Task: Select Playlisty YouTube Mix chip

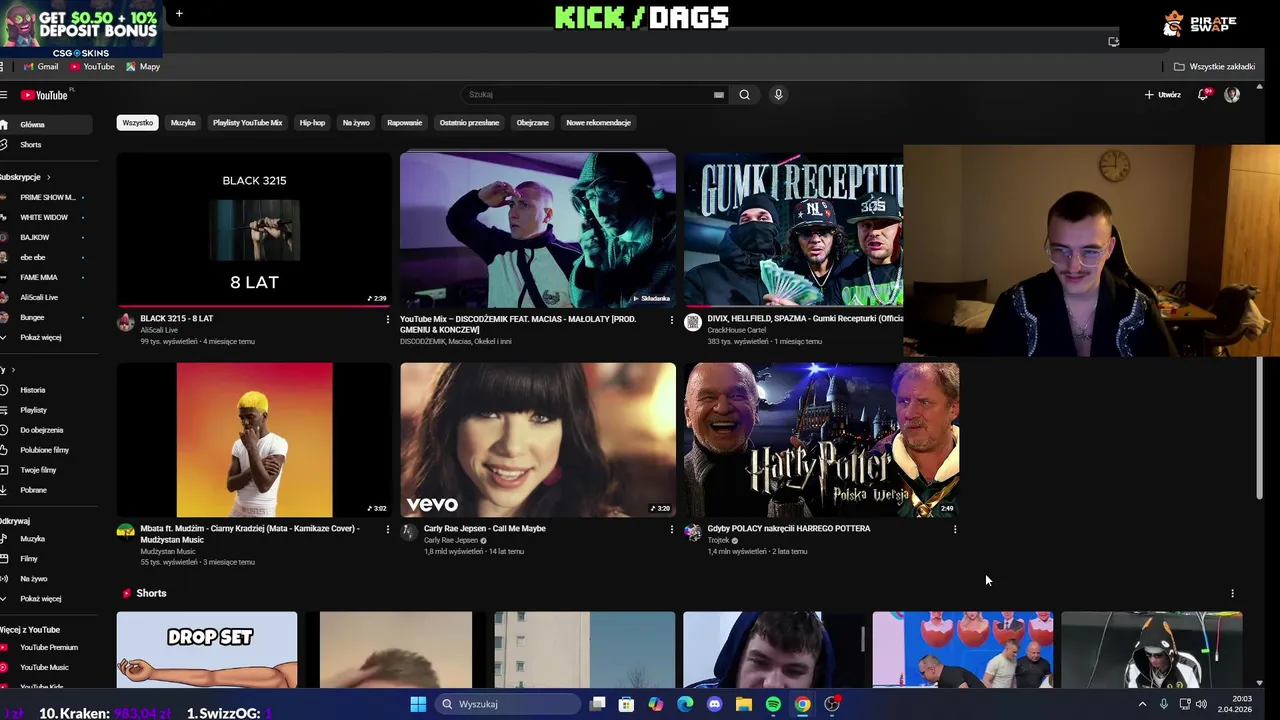Action: tap(247, 123)
